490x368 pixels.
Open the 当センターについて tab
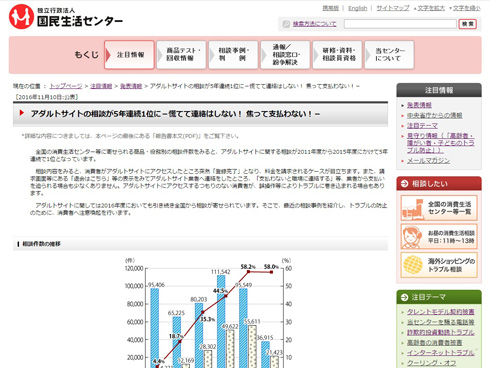point(389,55)
